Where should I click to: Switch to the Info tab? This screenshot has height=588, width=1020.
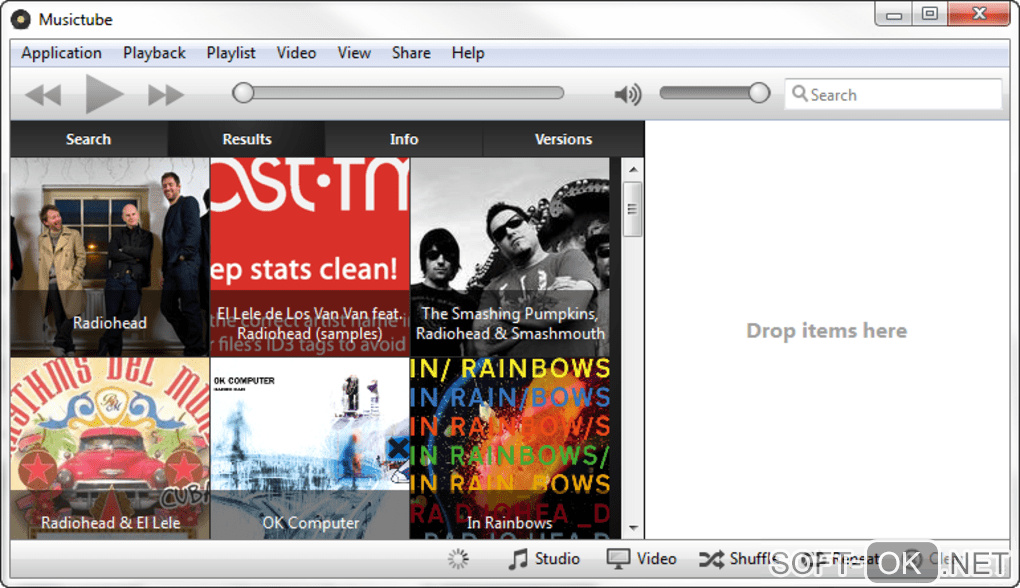[x=404, y=139]
